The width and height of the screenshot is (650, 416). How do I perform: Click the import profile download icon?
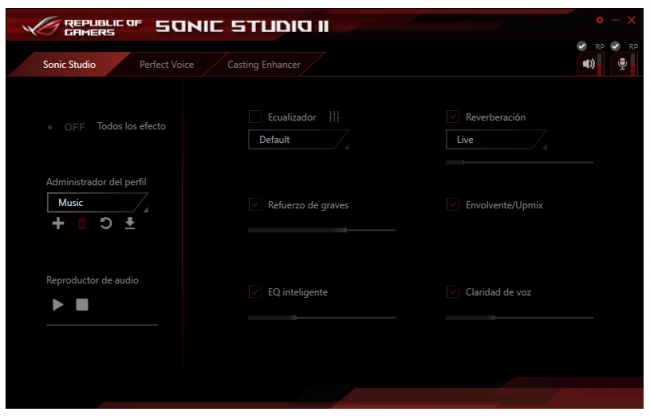[x=130, y=223]
